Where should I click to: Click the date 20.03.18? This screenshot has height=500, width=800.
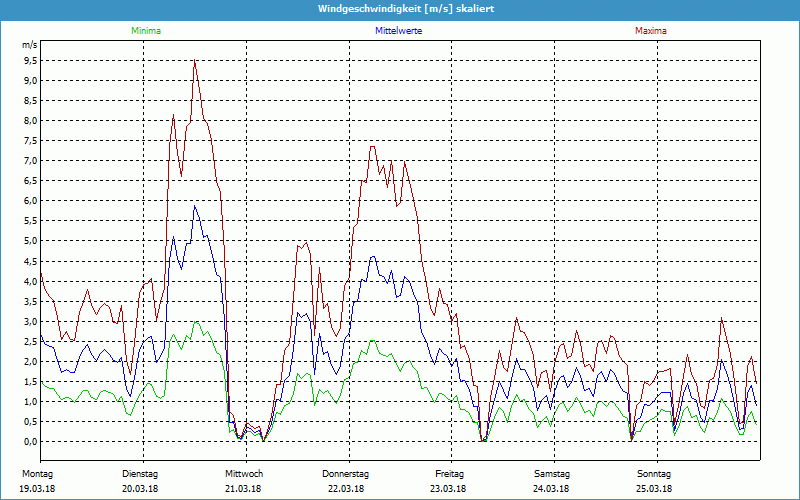click(x=140, y=489)
